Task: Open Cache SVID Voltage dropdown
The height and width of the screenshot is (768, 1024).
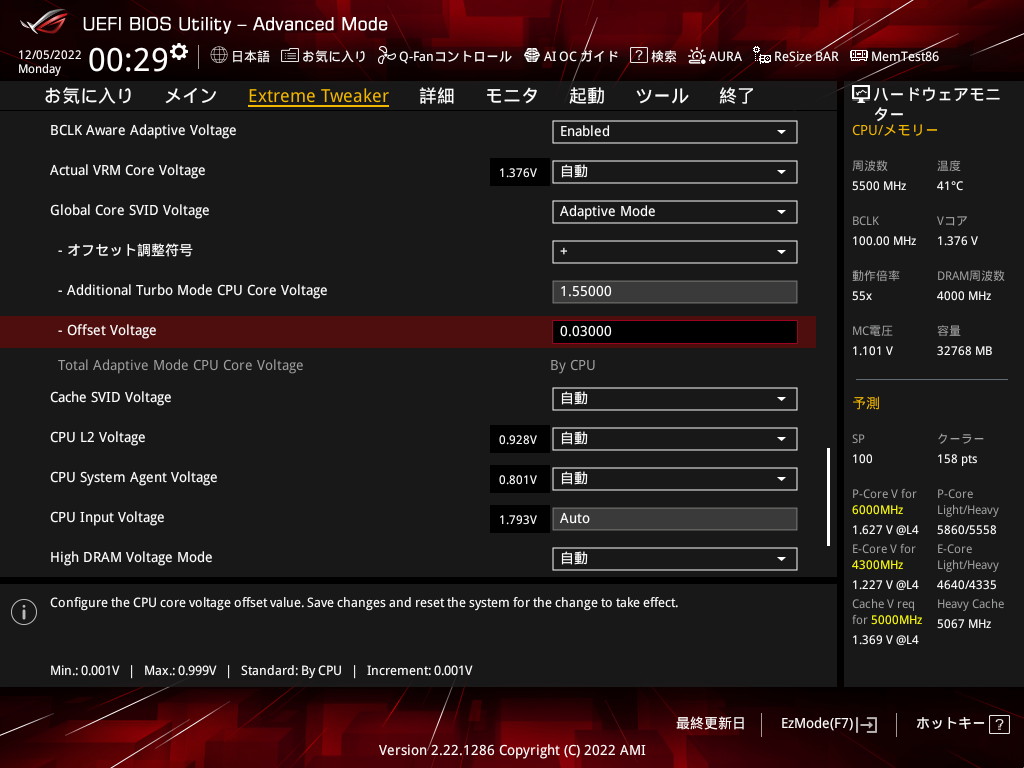Action: tap(675, 399)
